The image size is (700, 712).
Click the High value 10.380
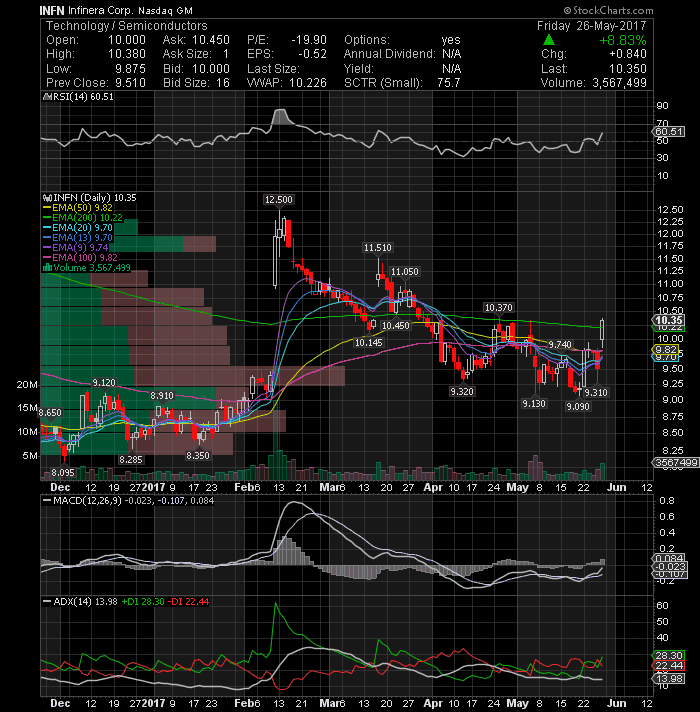coord(127,54)
